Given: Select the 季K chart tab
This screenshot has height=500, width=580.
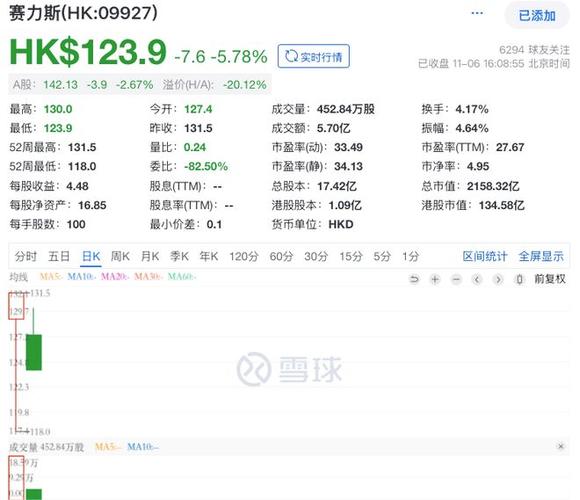Looking at the screenshot, I should tap(179, 256).
